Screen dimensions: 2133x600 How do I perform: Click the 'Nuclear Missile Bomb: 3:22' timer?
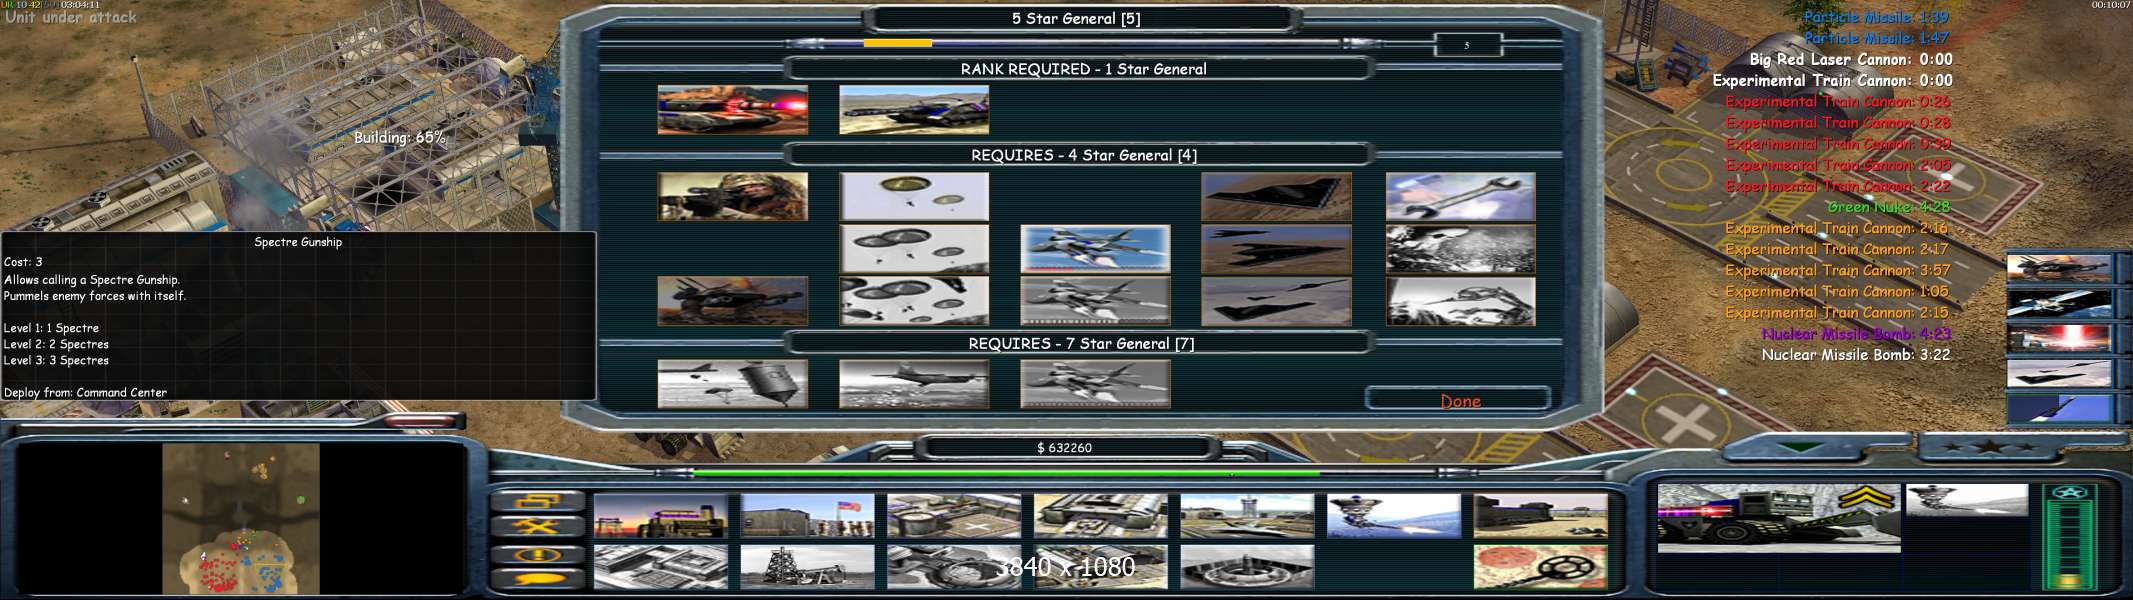[x=1856, y=354]
